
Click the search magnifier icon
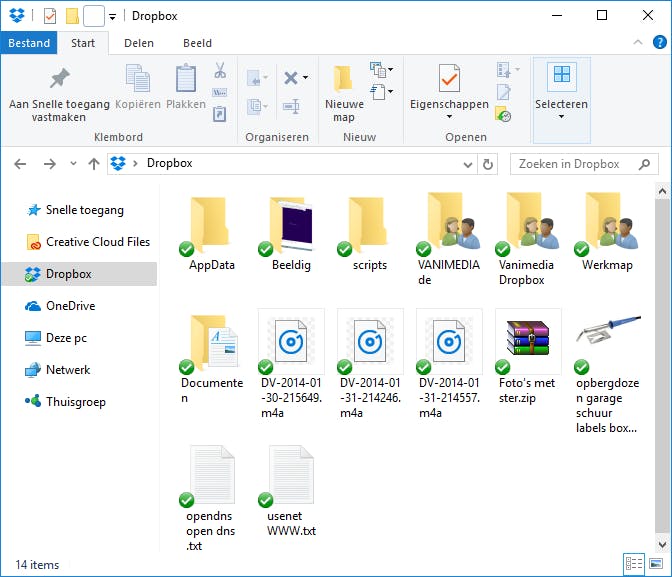pyautogui.click(x=644, y=164)
